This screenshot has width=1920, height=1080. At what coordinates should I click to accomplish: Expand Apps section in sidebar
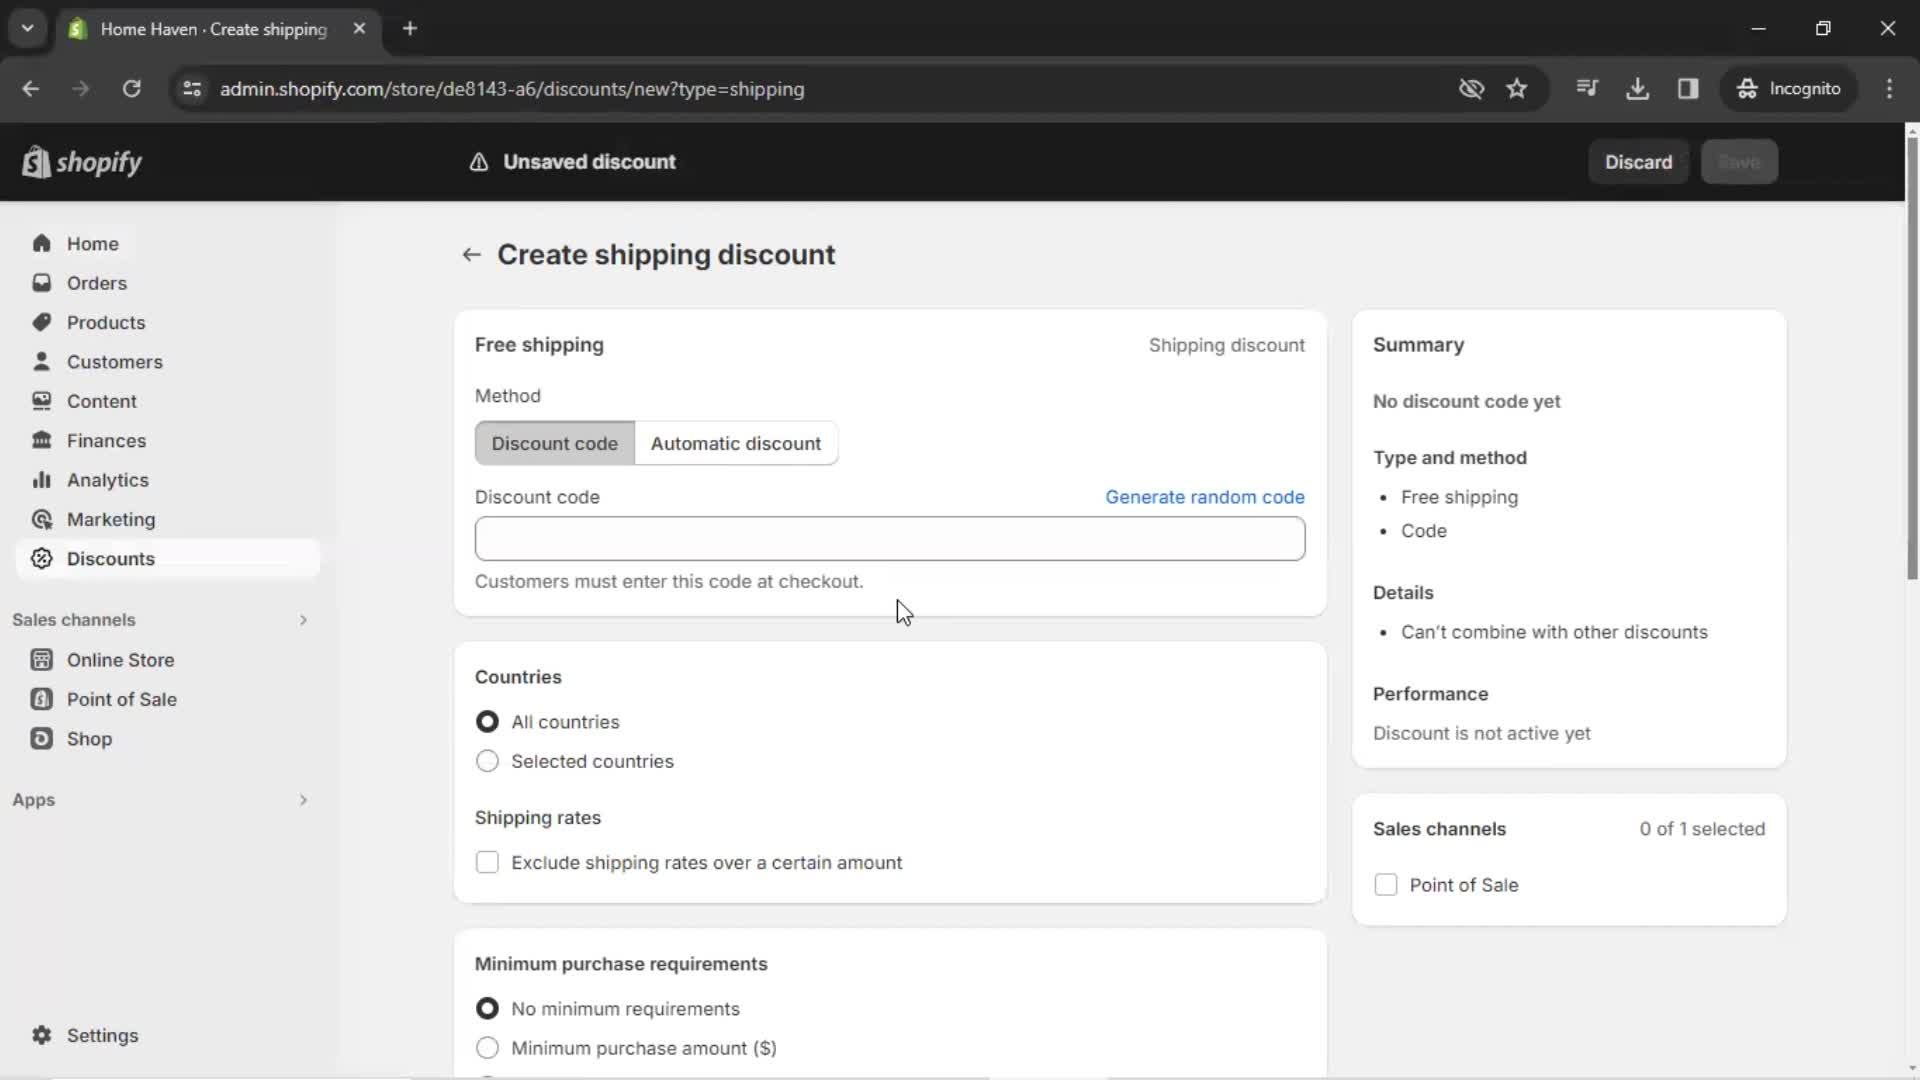(x=302, y=799)
